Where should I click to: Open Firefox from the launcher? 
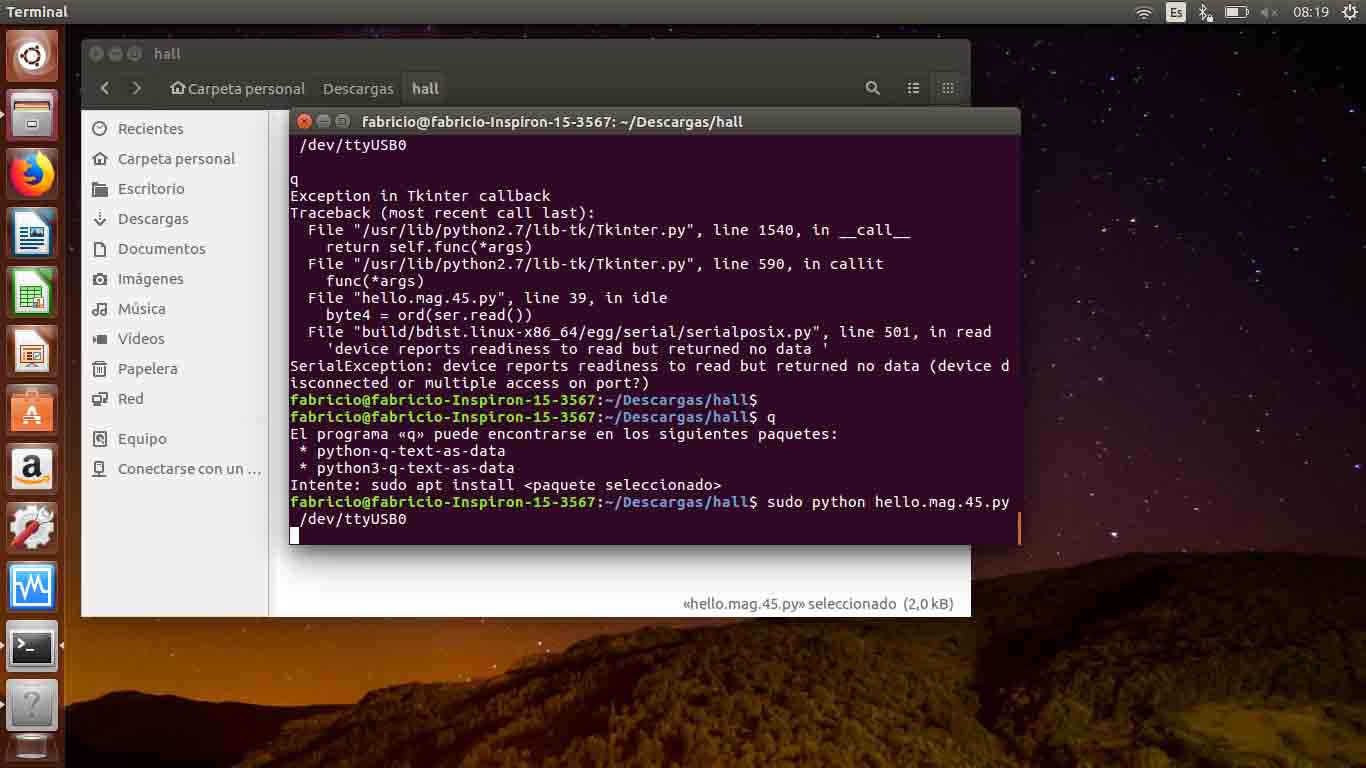tap(32, 175)
